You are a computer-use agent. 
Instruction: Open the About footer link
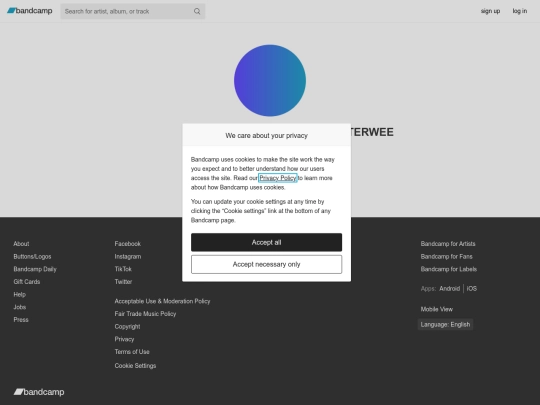pos(21,244)
